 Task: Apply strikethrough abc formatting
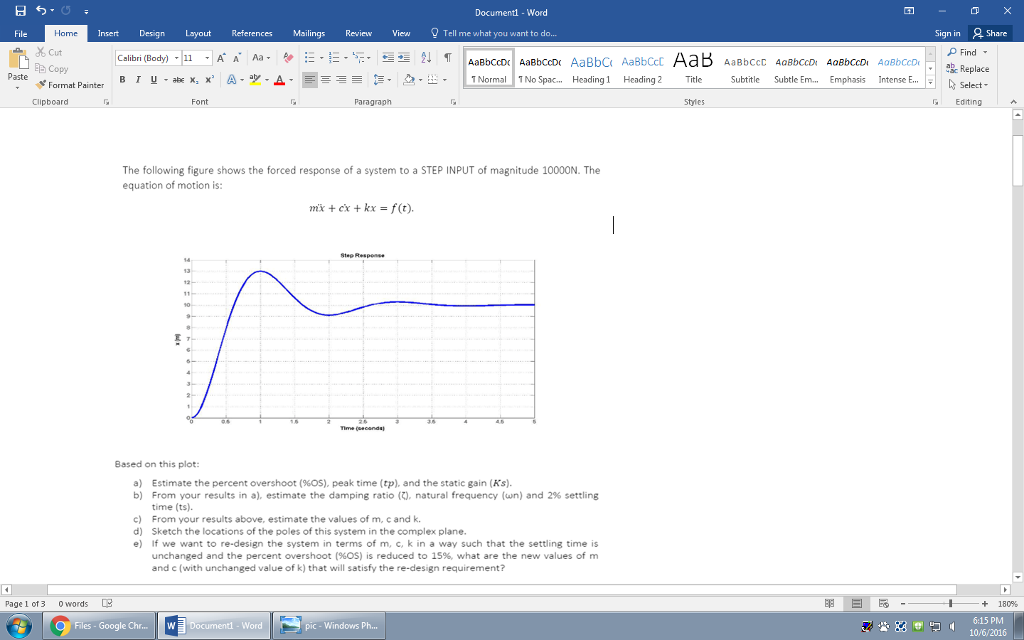(178, 80)
